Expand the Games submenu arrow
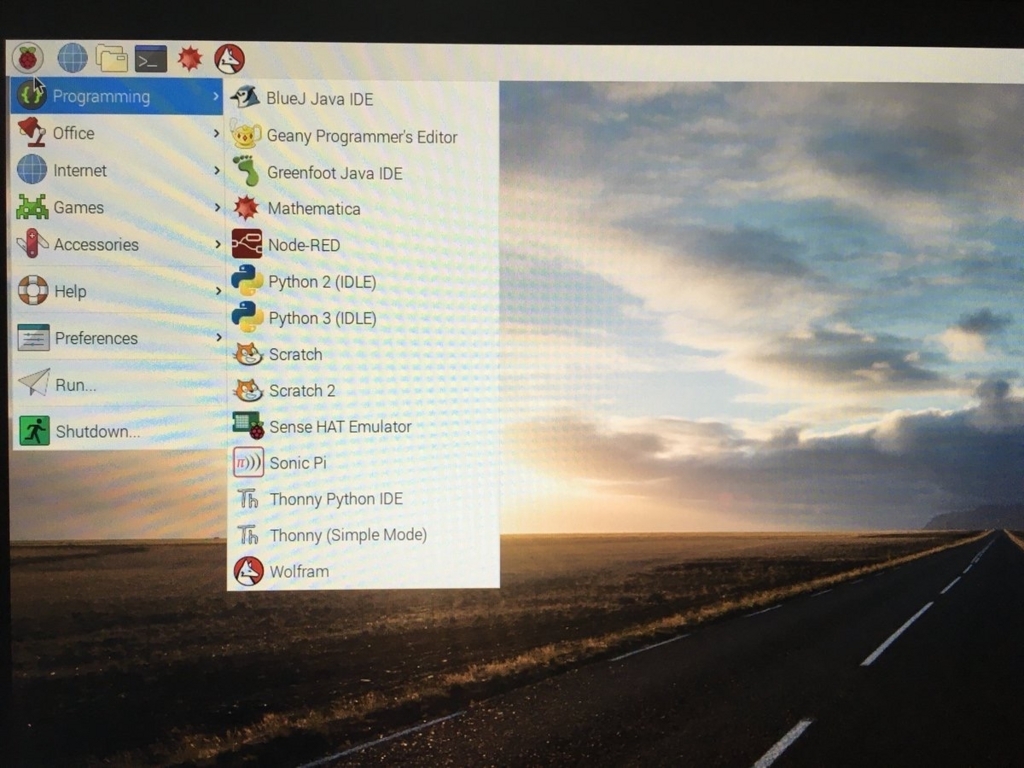The height and width of the screenshot is (768, 1024). click(x=217, y=208)
